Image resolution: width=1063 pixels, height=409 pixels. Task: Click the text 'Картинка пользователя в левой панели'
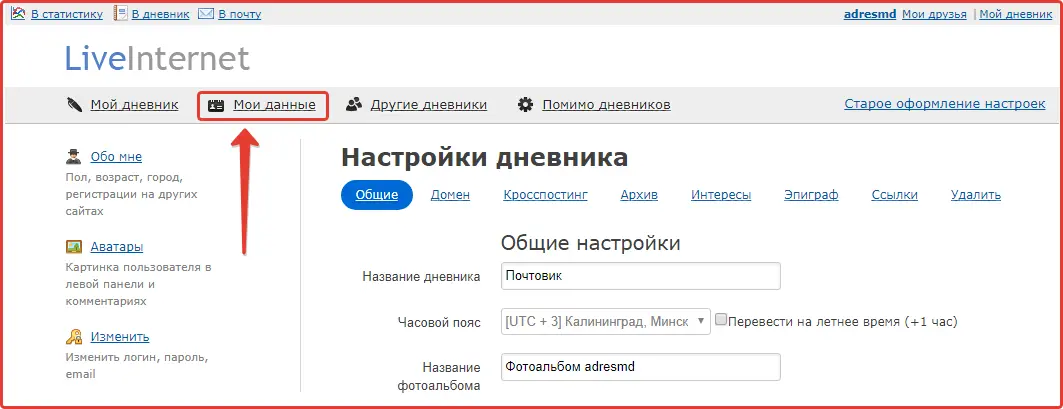coord(138,275)
